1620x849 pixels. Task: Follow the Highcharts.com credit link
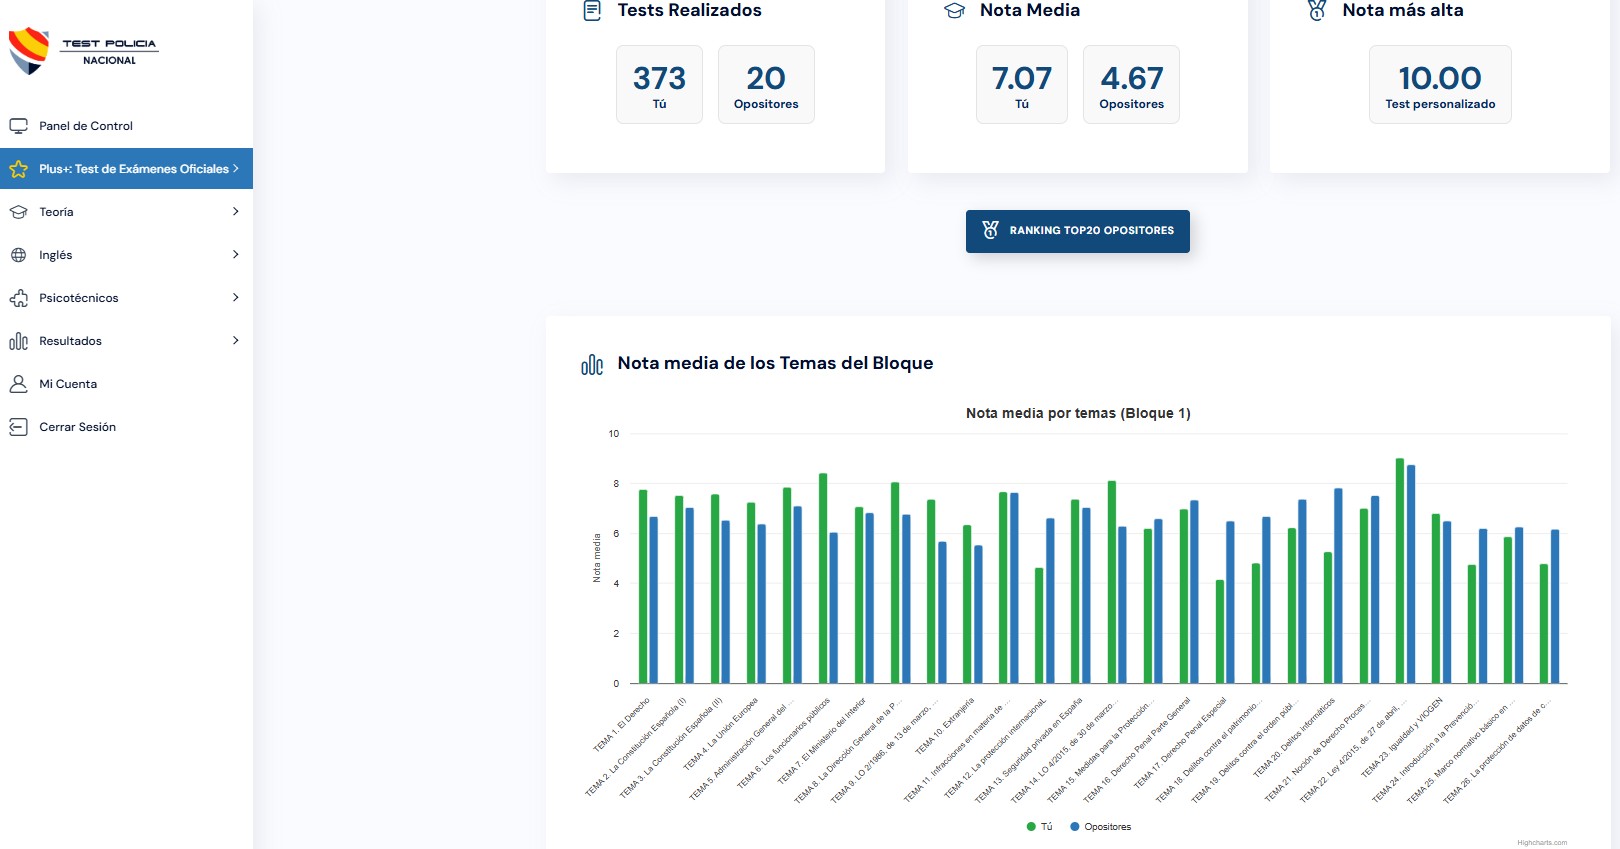[x=1541, y=843]
